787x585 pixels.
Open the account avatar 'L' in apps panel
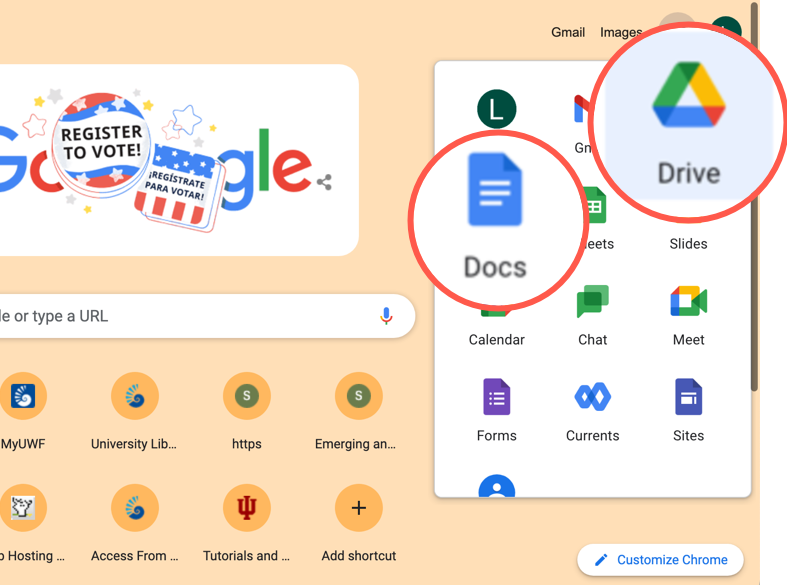point(496,109)
